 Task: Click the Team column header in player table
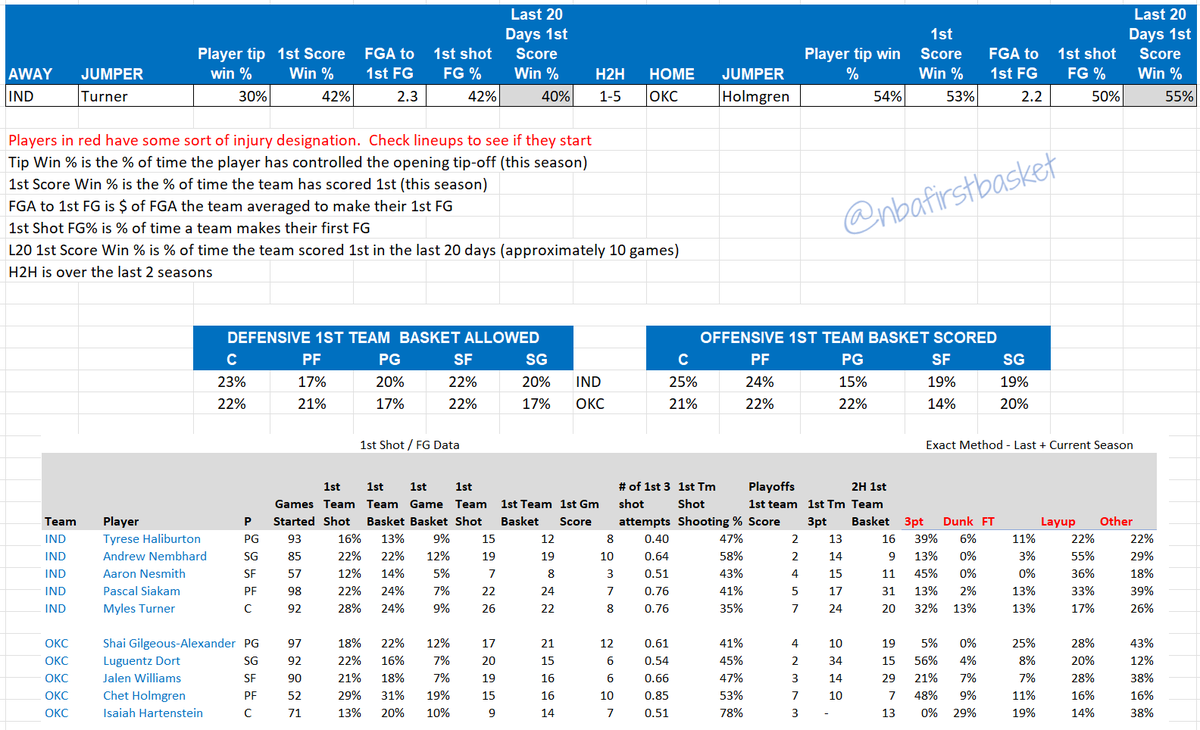point(59,521)
